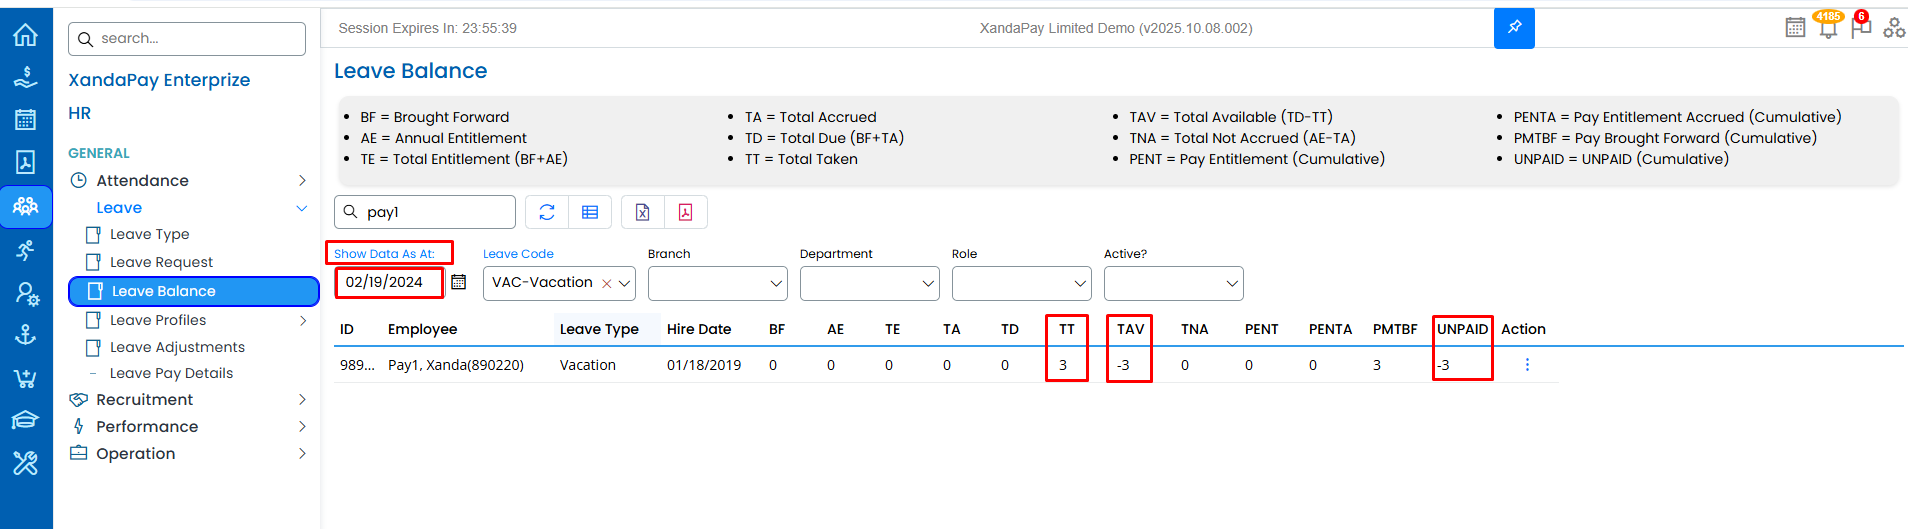Click the Home icon in left rail

click(x=25, y=36)
